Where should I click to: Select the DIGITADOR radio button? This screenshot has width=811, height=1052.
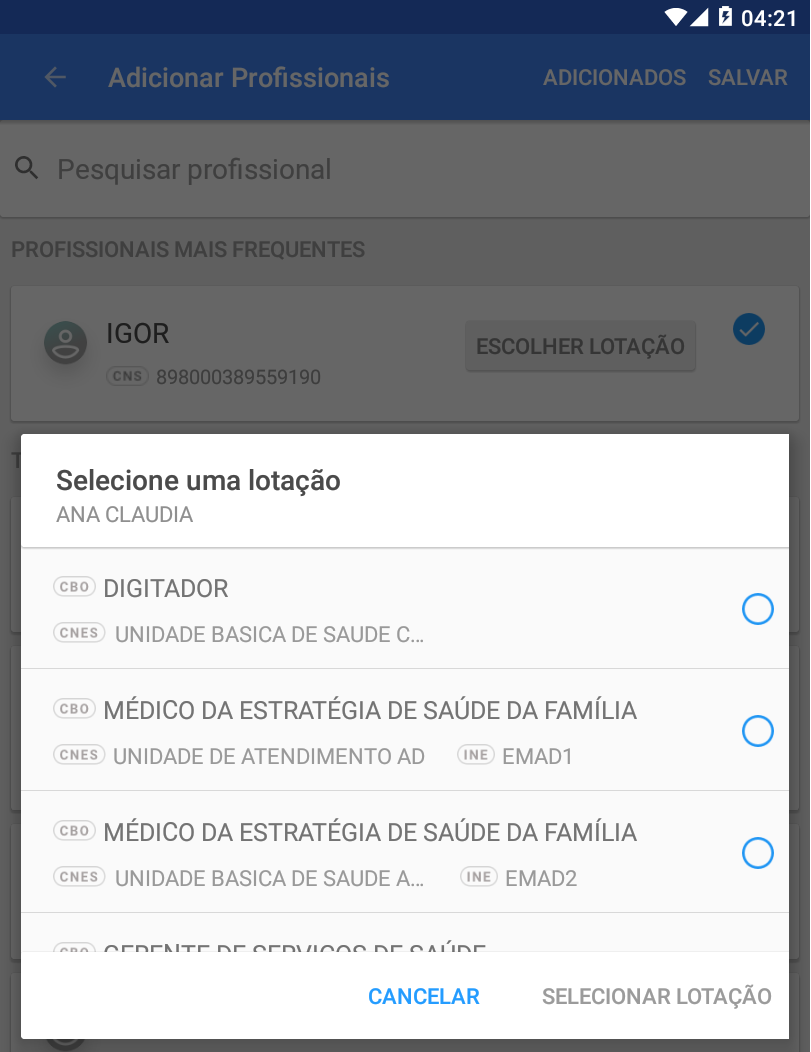(x=757, y=609)
